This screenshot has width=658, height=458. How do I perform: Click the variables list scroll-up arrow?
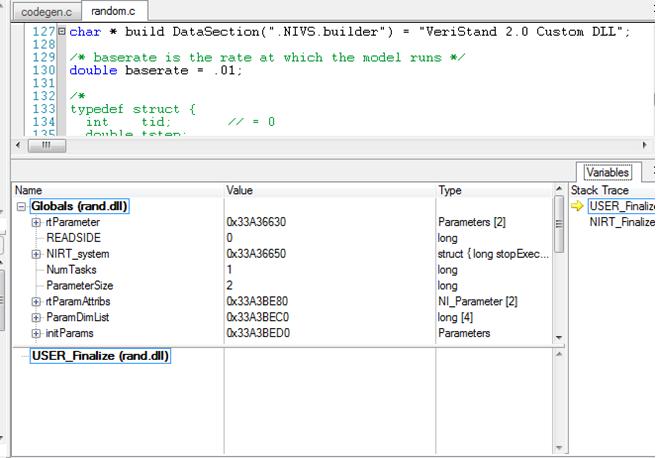tap(559, 190)
